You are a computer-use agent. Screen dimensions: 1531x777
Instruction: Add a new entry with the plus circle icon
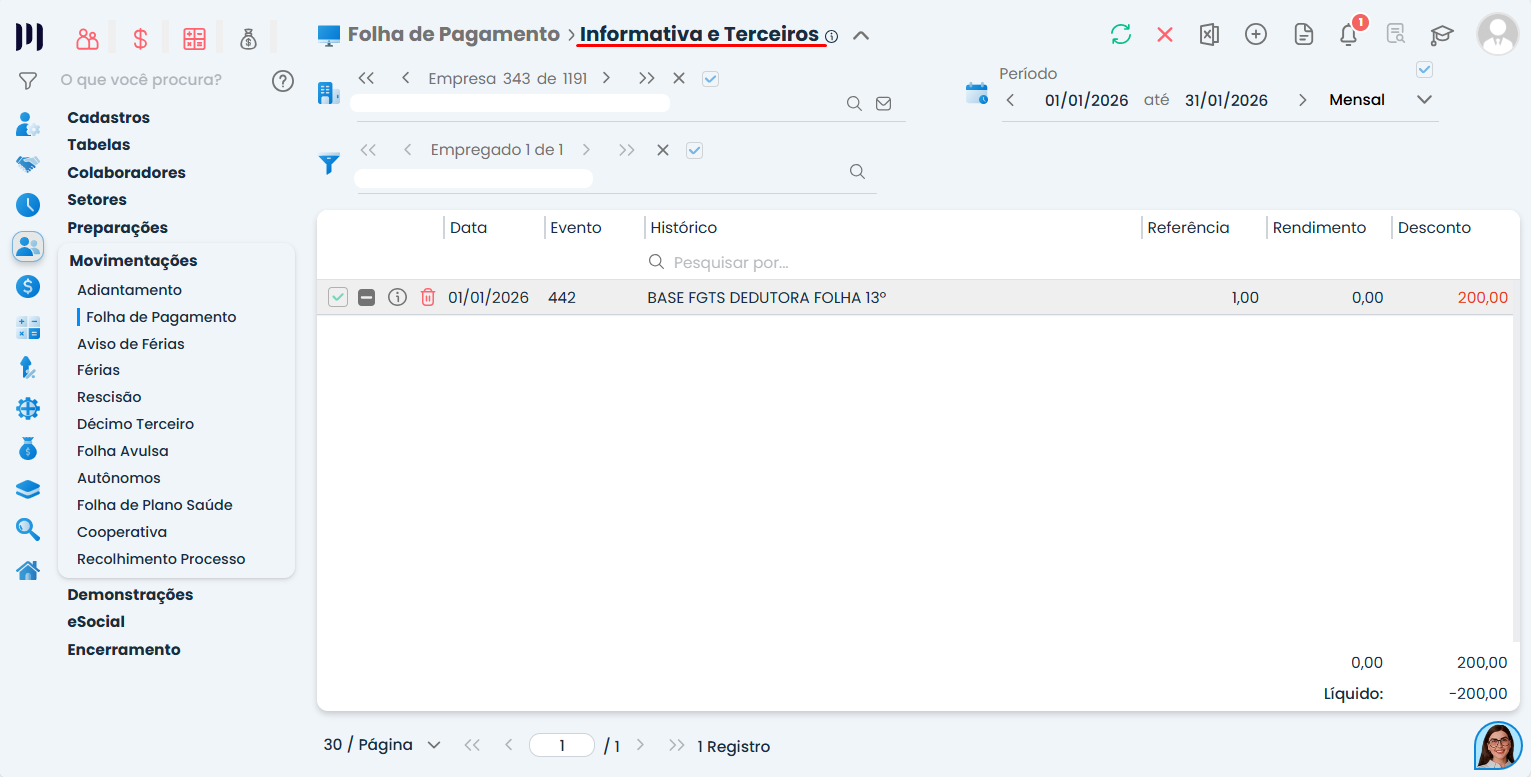pos(1256,35)
